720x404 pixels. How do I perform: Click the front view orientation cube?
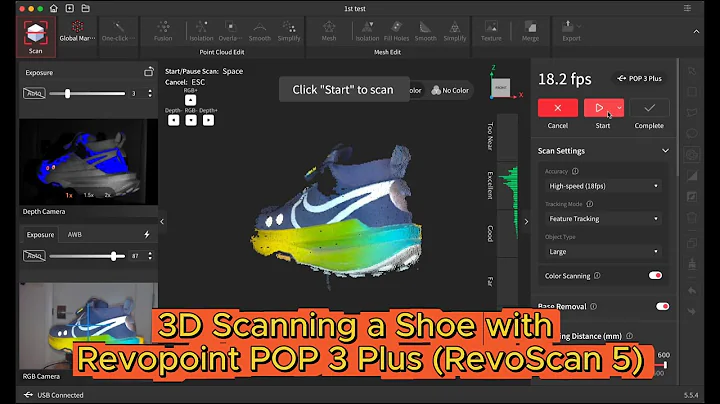click(501, 87)
